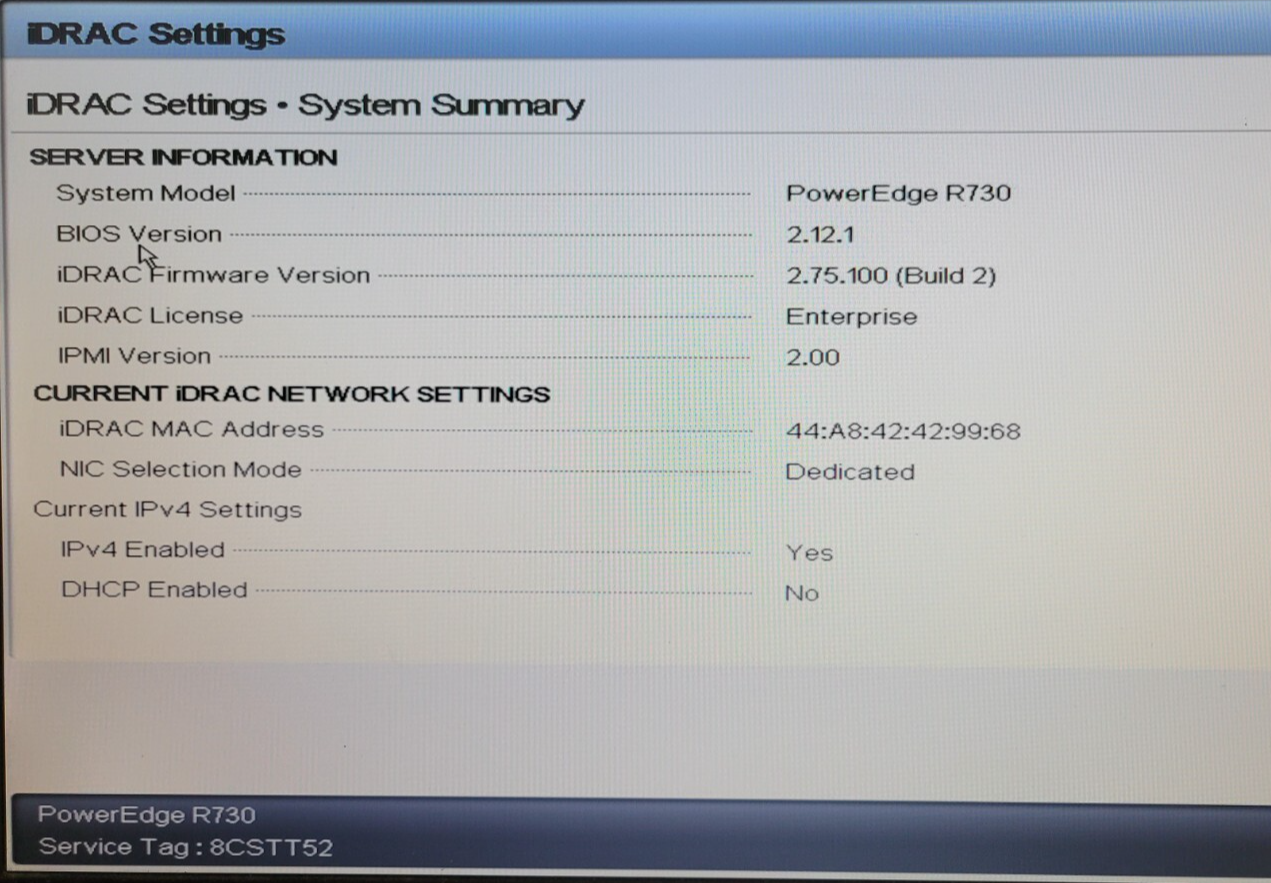Click the MAC address value 44:A8:42:42:99:68
The height and width of the screenshot is (883, 1271).
pos(903,432)
